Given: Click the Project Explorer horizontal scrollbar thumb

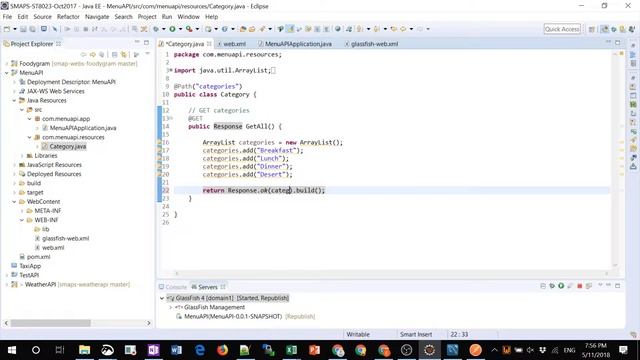Looking at the screenshot, I should (x=50, y=323).
